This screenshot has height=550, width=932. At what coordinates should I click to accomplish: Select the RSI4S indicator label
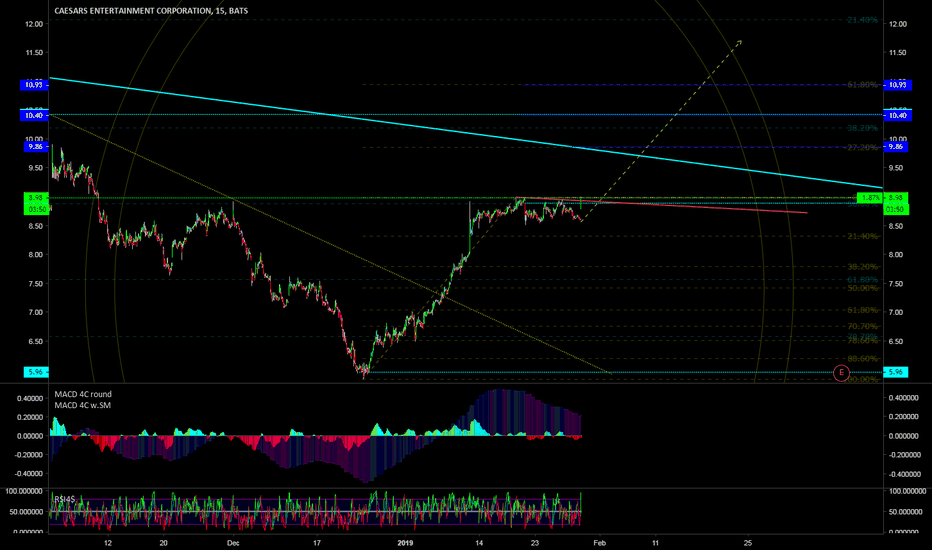(64, 499)
